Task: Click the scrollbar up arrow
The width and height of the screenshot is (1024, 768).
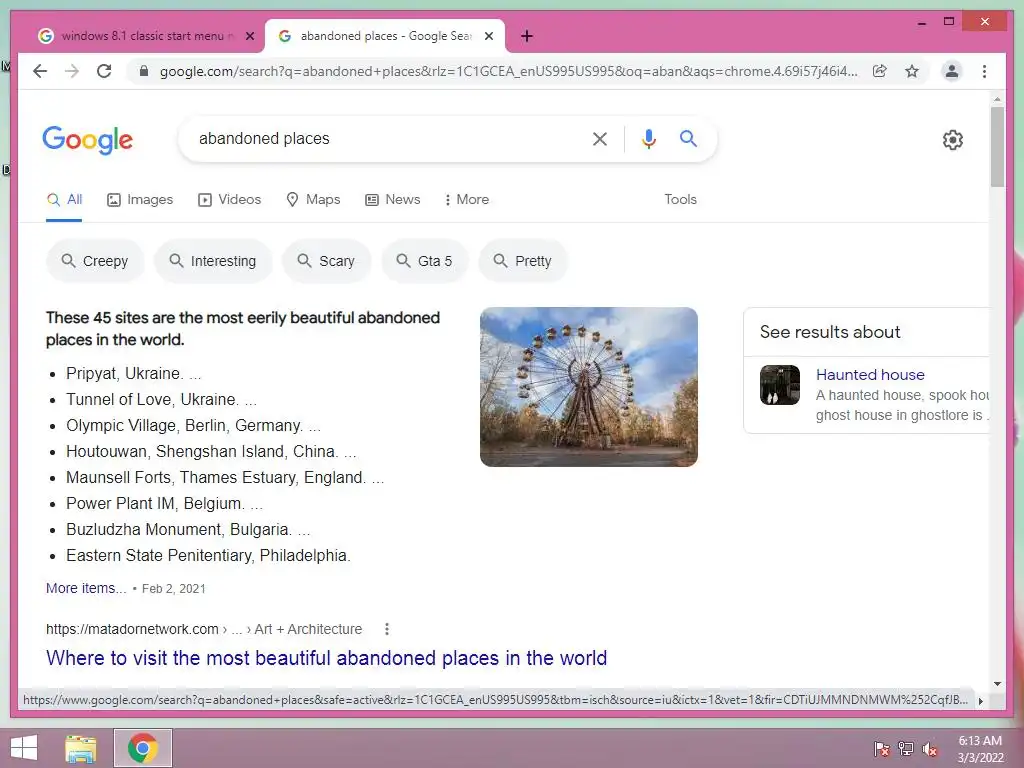Action: [x=997, y=99]
